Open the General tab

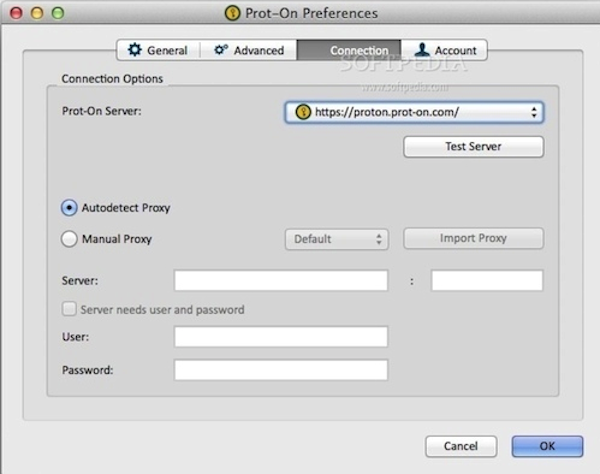click(x=158, y=50)
